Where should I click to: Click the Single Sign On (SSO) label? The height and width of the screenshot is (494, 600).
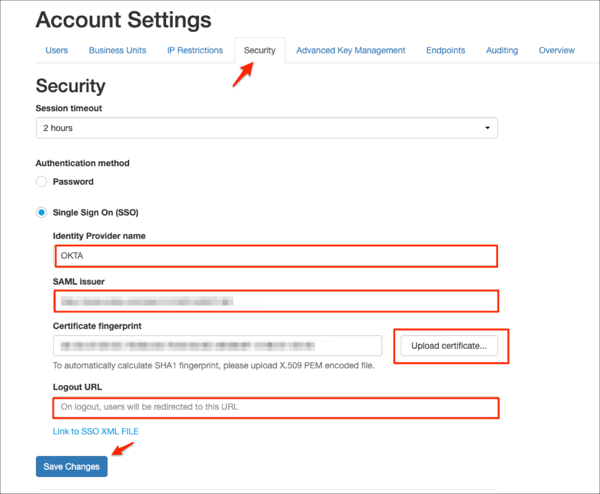[95, 212]
